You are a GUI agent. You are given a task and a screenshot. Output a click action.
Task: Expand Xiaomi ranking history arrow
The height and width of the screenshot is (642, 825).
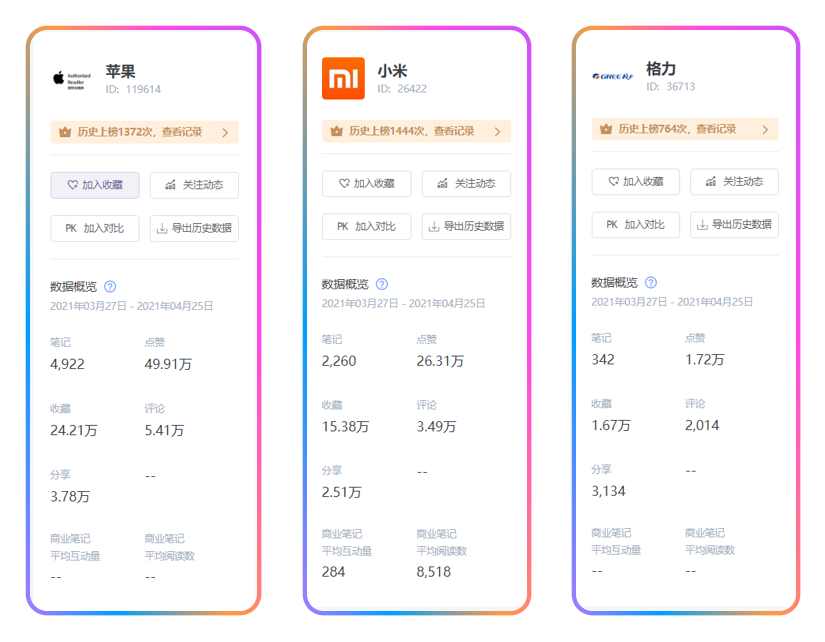coord(497,131)
